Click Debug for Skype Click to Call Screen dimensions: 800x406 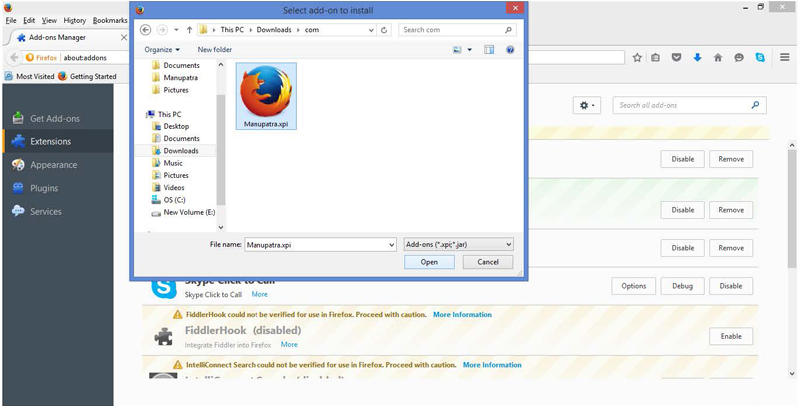click(x=682, y=286)
